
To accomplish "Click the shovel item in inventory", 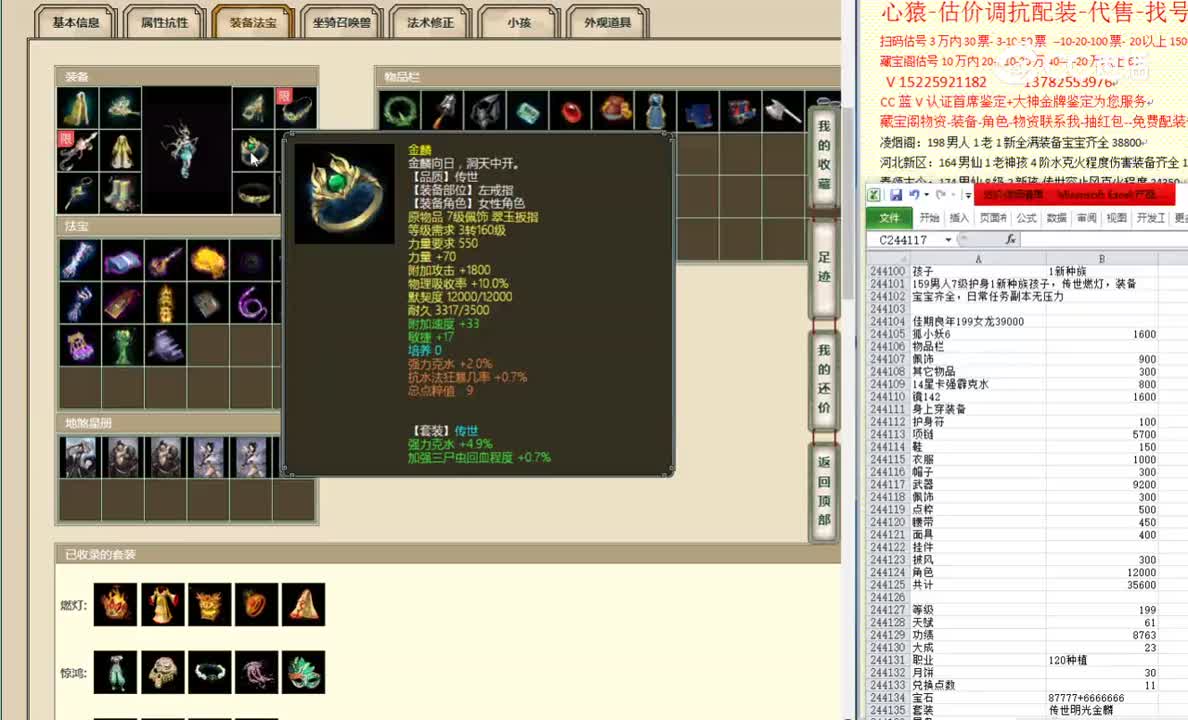I will (x=442, y=112).
